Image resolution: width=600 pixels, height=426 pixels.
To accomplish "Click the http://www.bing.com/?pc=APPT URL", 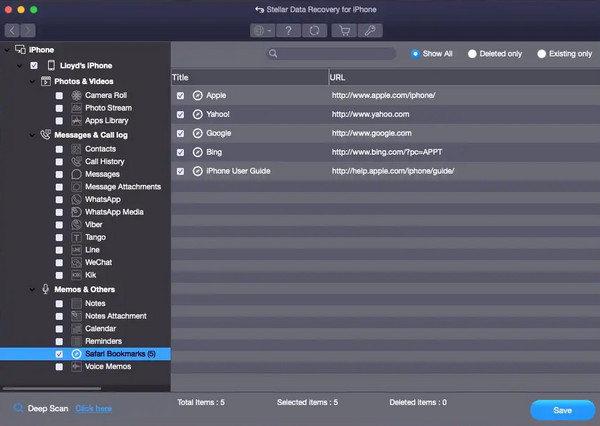I will (x=387, y=152).
